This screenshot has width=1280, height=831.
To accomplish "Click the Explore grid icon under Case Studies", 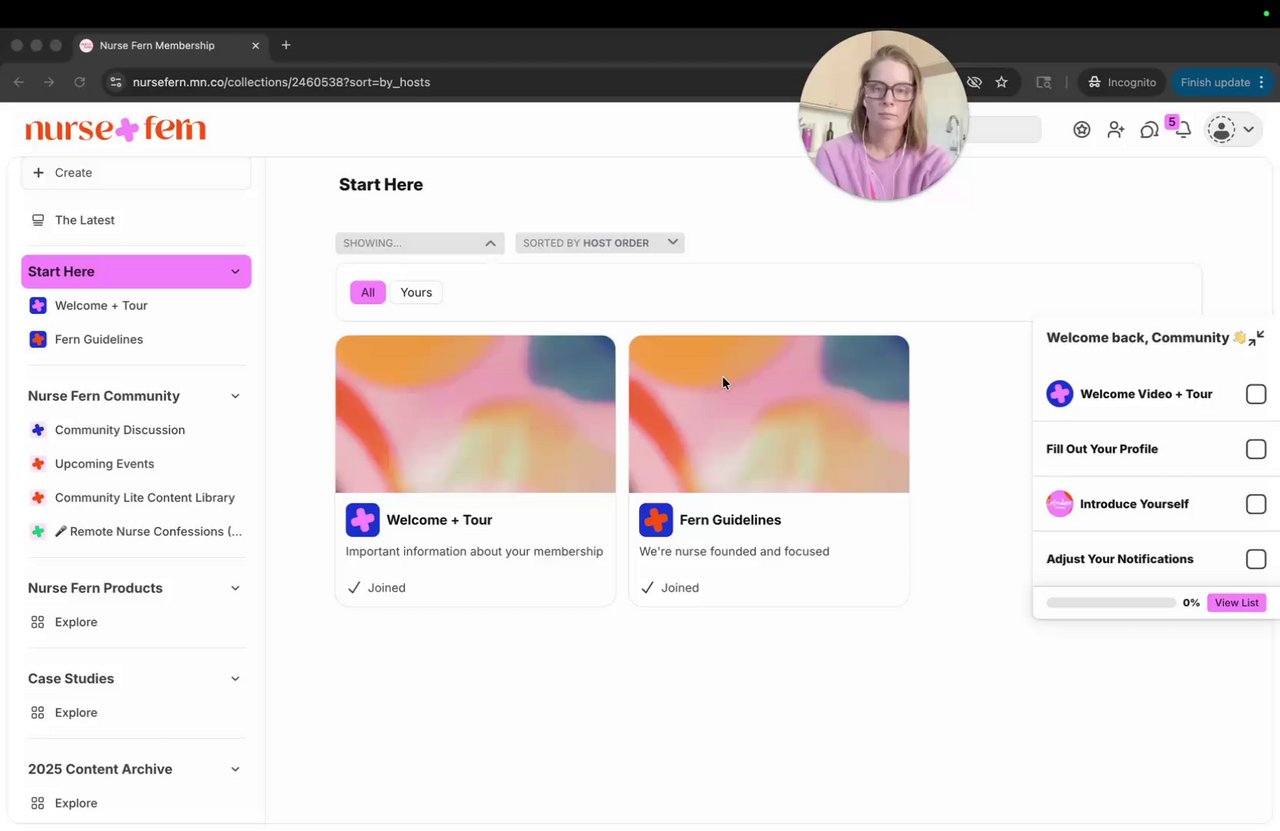I will [38, 713].
